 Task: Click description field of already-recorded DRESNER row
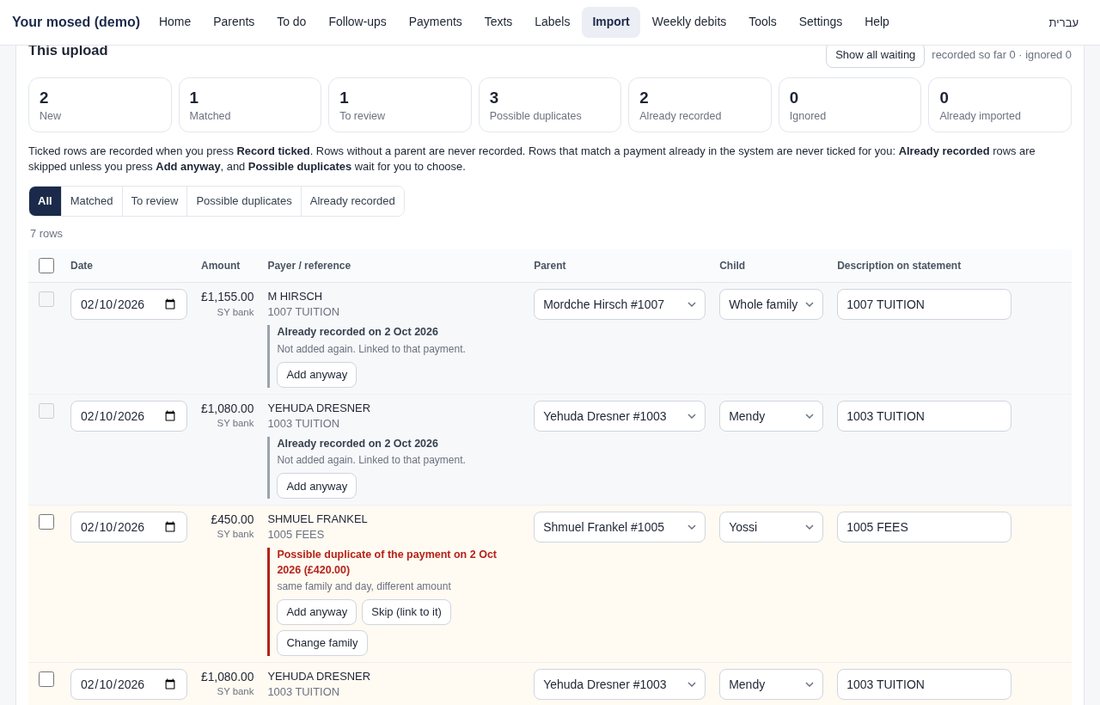[x=923, y=416]
